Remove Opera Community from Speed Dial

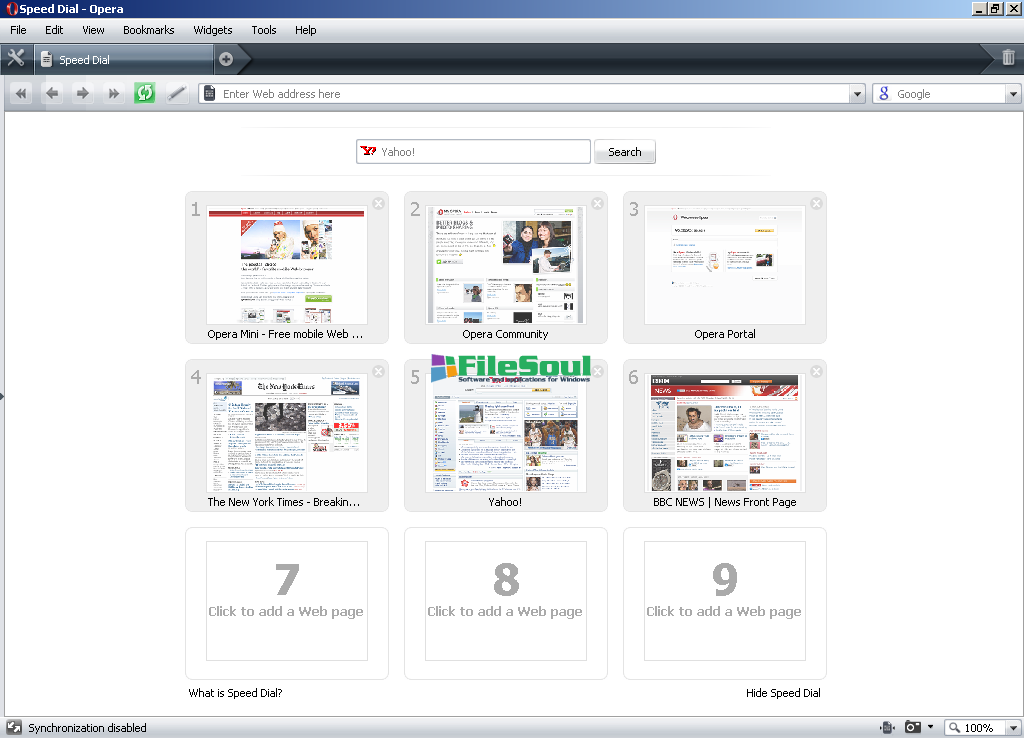coord(597,204)
